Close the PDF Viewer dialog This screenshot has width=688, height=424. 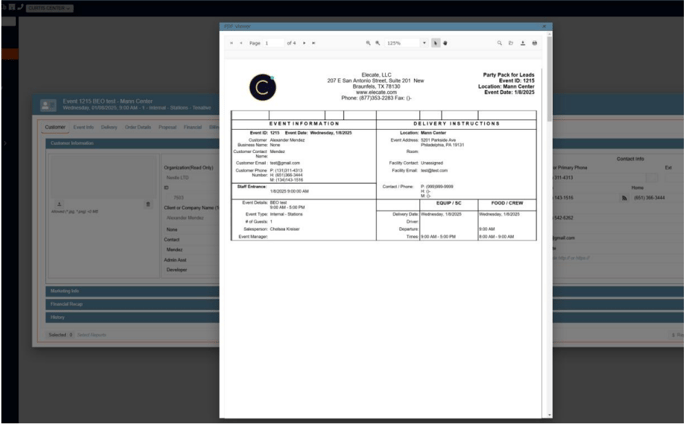(x=544, y=26)
